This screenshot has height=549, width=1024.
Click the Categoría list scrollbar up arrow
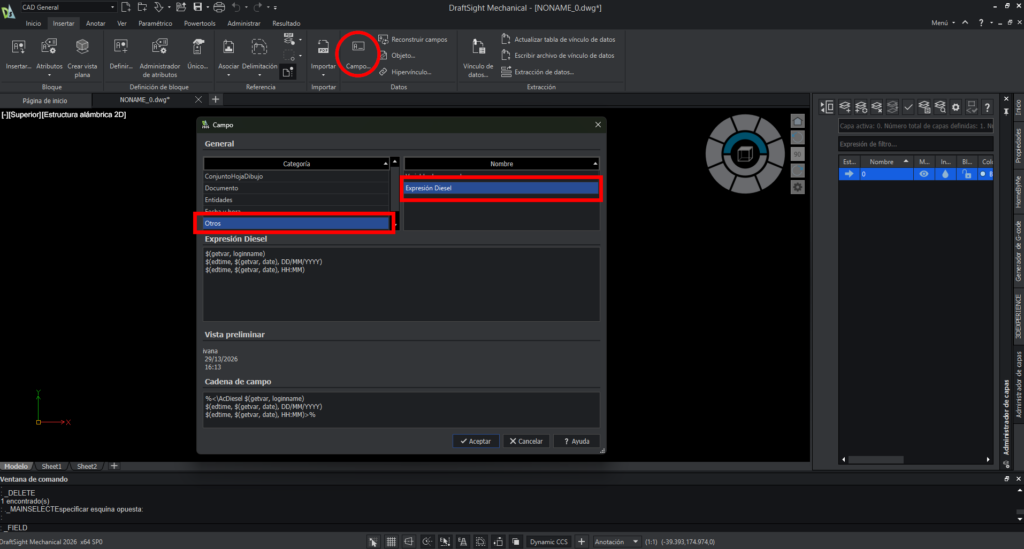click(x=394, y=162)
